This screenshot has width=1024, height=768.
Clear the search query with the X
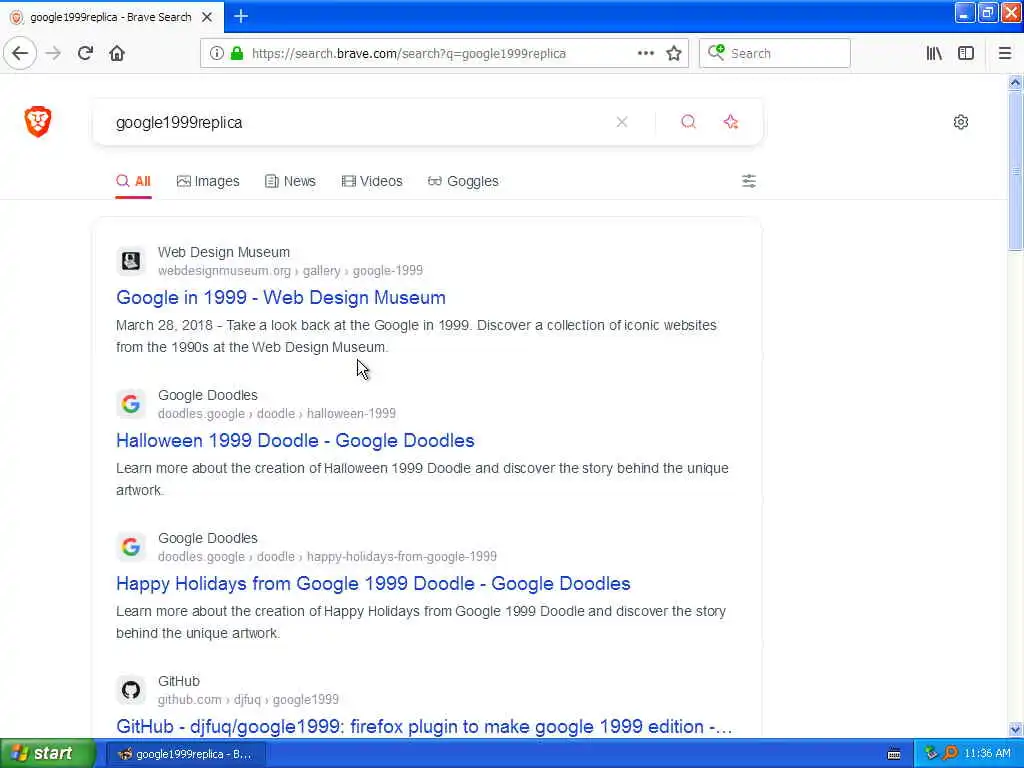point(622,122)
